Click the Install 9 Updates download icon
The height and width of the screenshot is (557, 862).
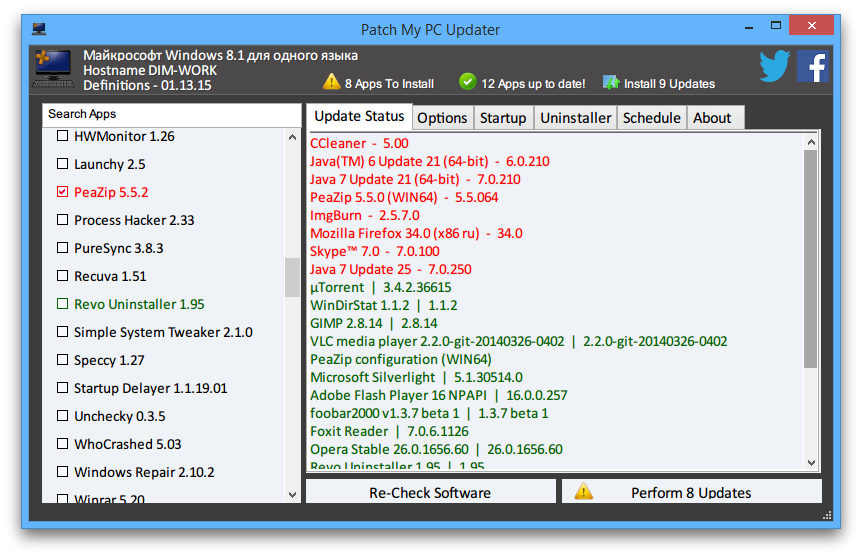click(x=611, y=83)
